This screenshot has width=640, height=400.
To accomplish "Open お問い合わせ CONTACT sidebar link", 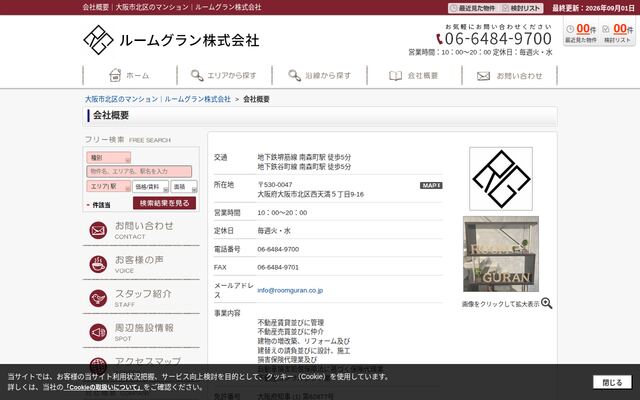I will coord(141,230).
